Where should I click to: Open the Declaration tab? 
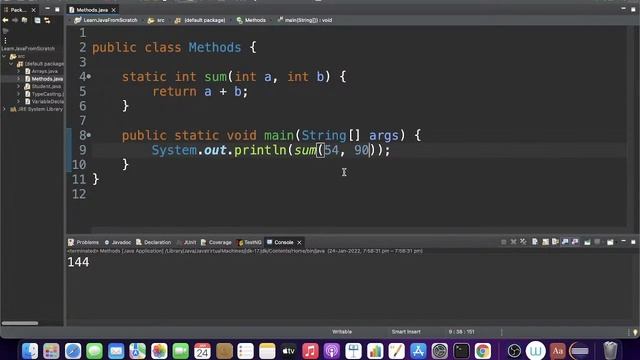point(153,242)
